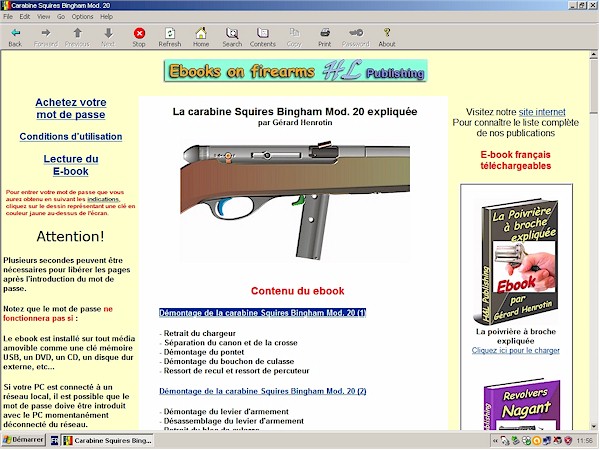600x450 pixels.
Task: Click 'Démontage du pontet' list line
Action: point(204,352)
